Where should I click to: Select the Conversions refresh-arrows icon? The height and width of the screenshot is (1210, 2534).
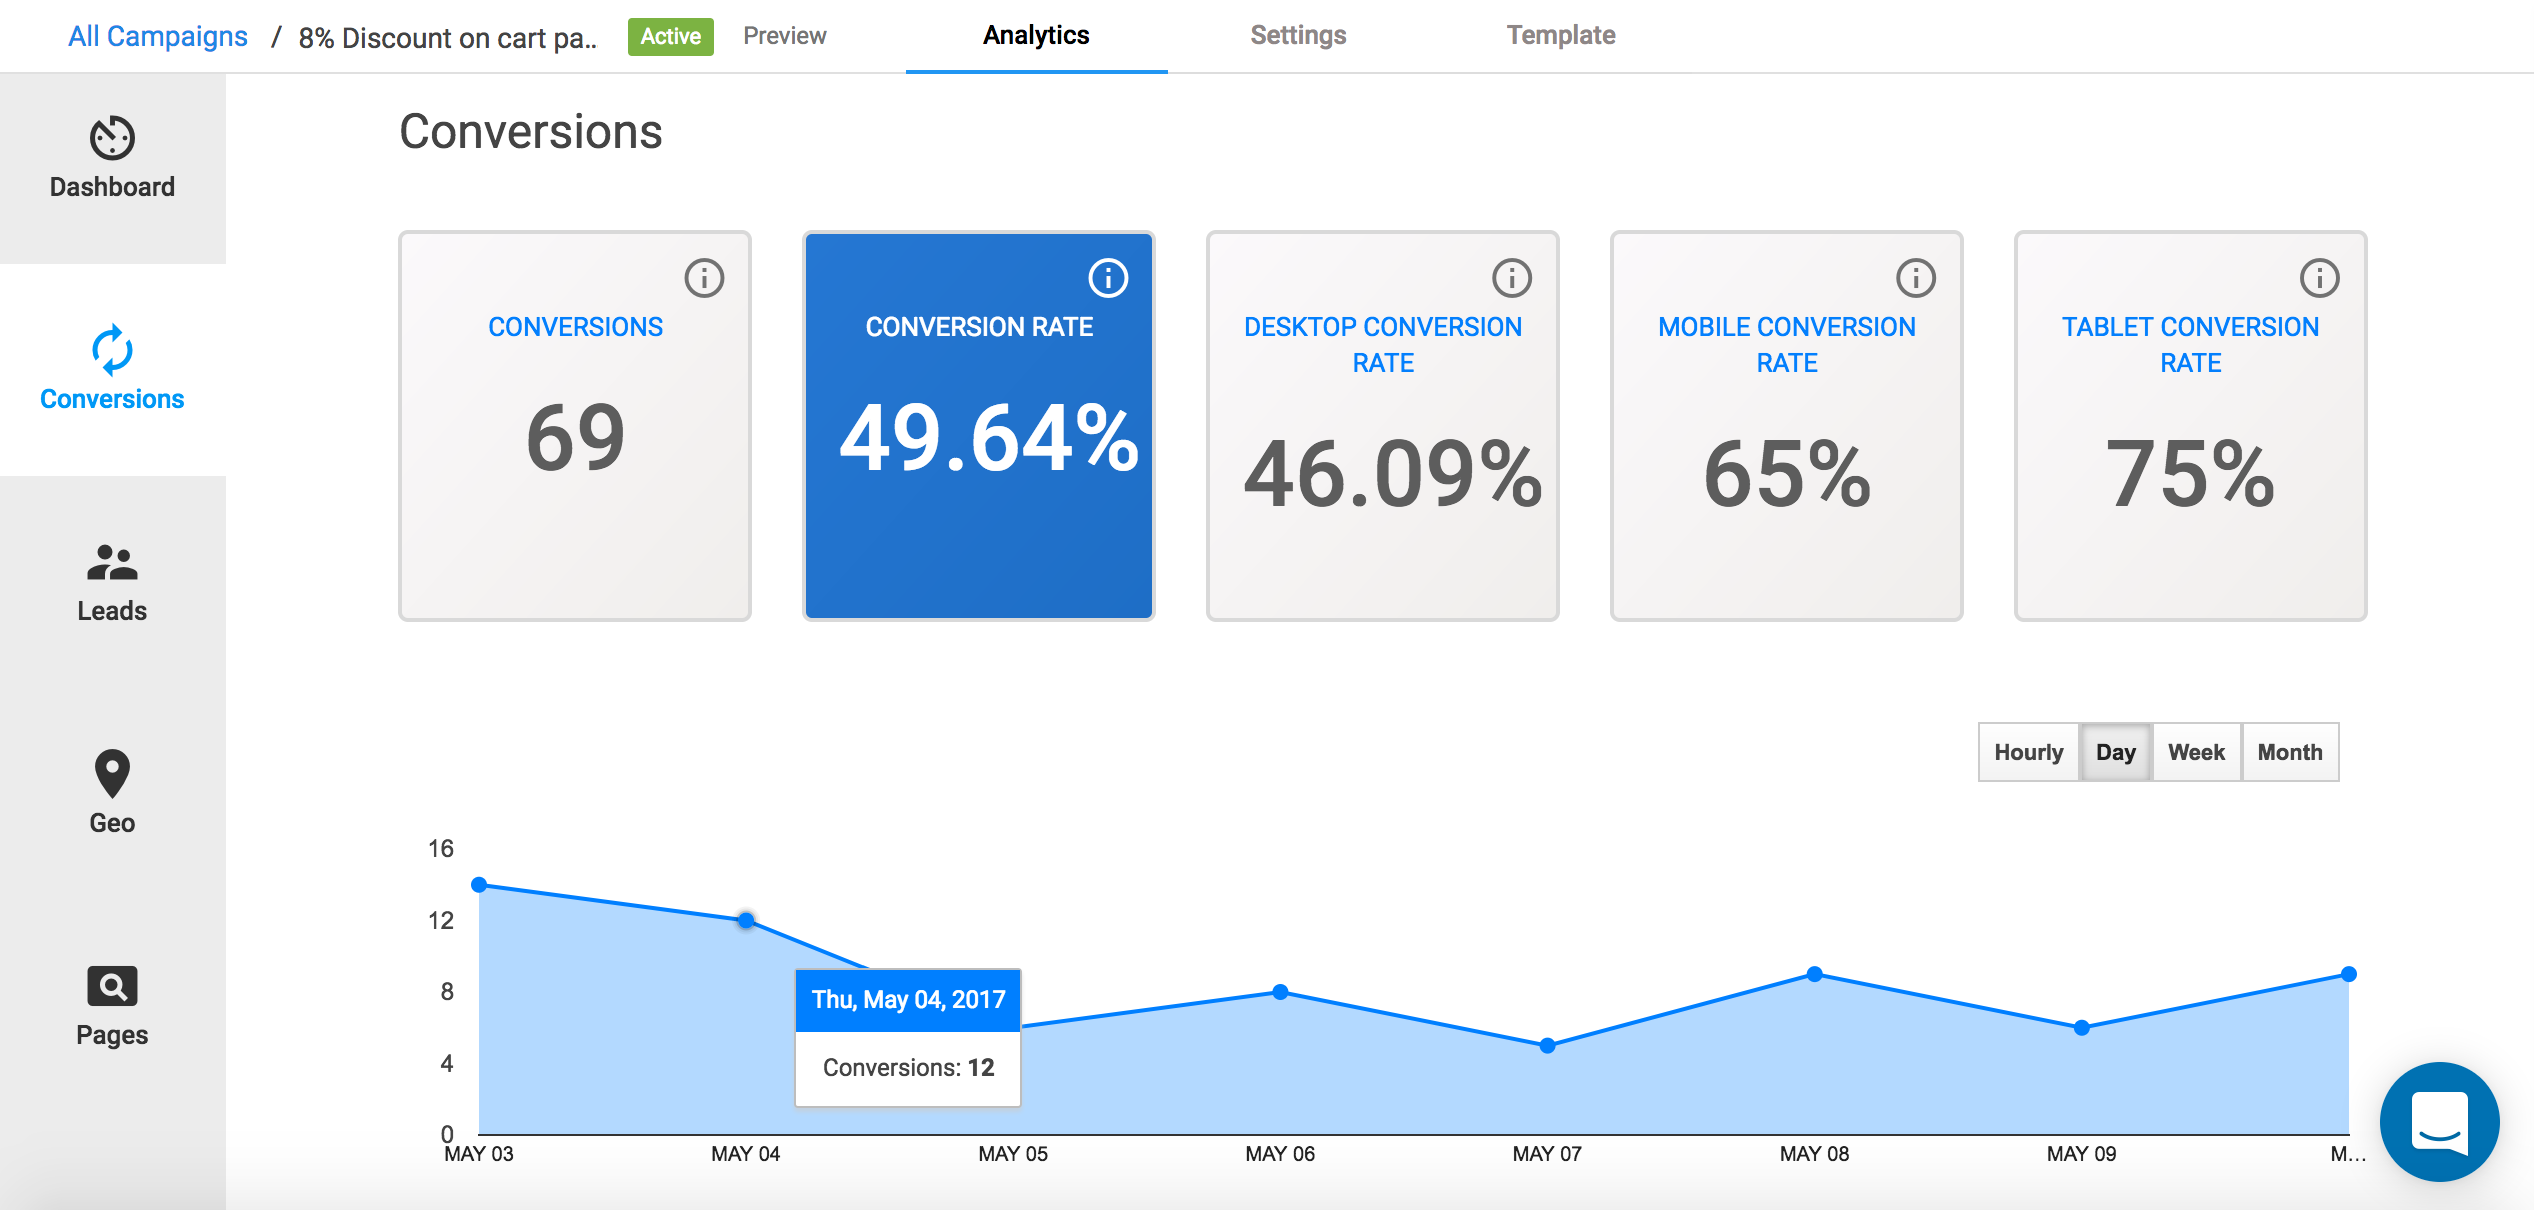(112, 350)
